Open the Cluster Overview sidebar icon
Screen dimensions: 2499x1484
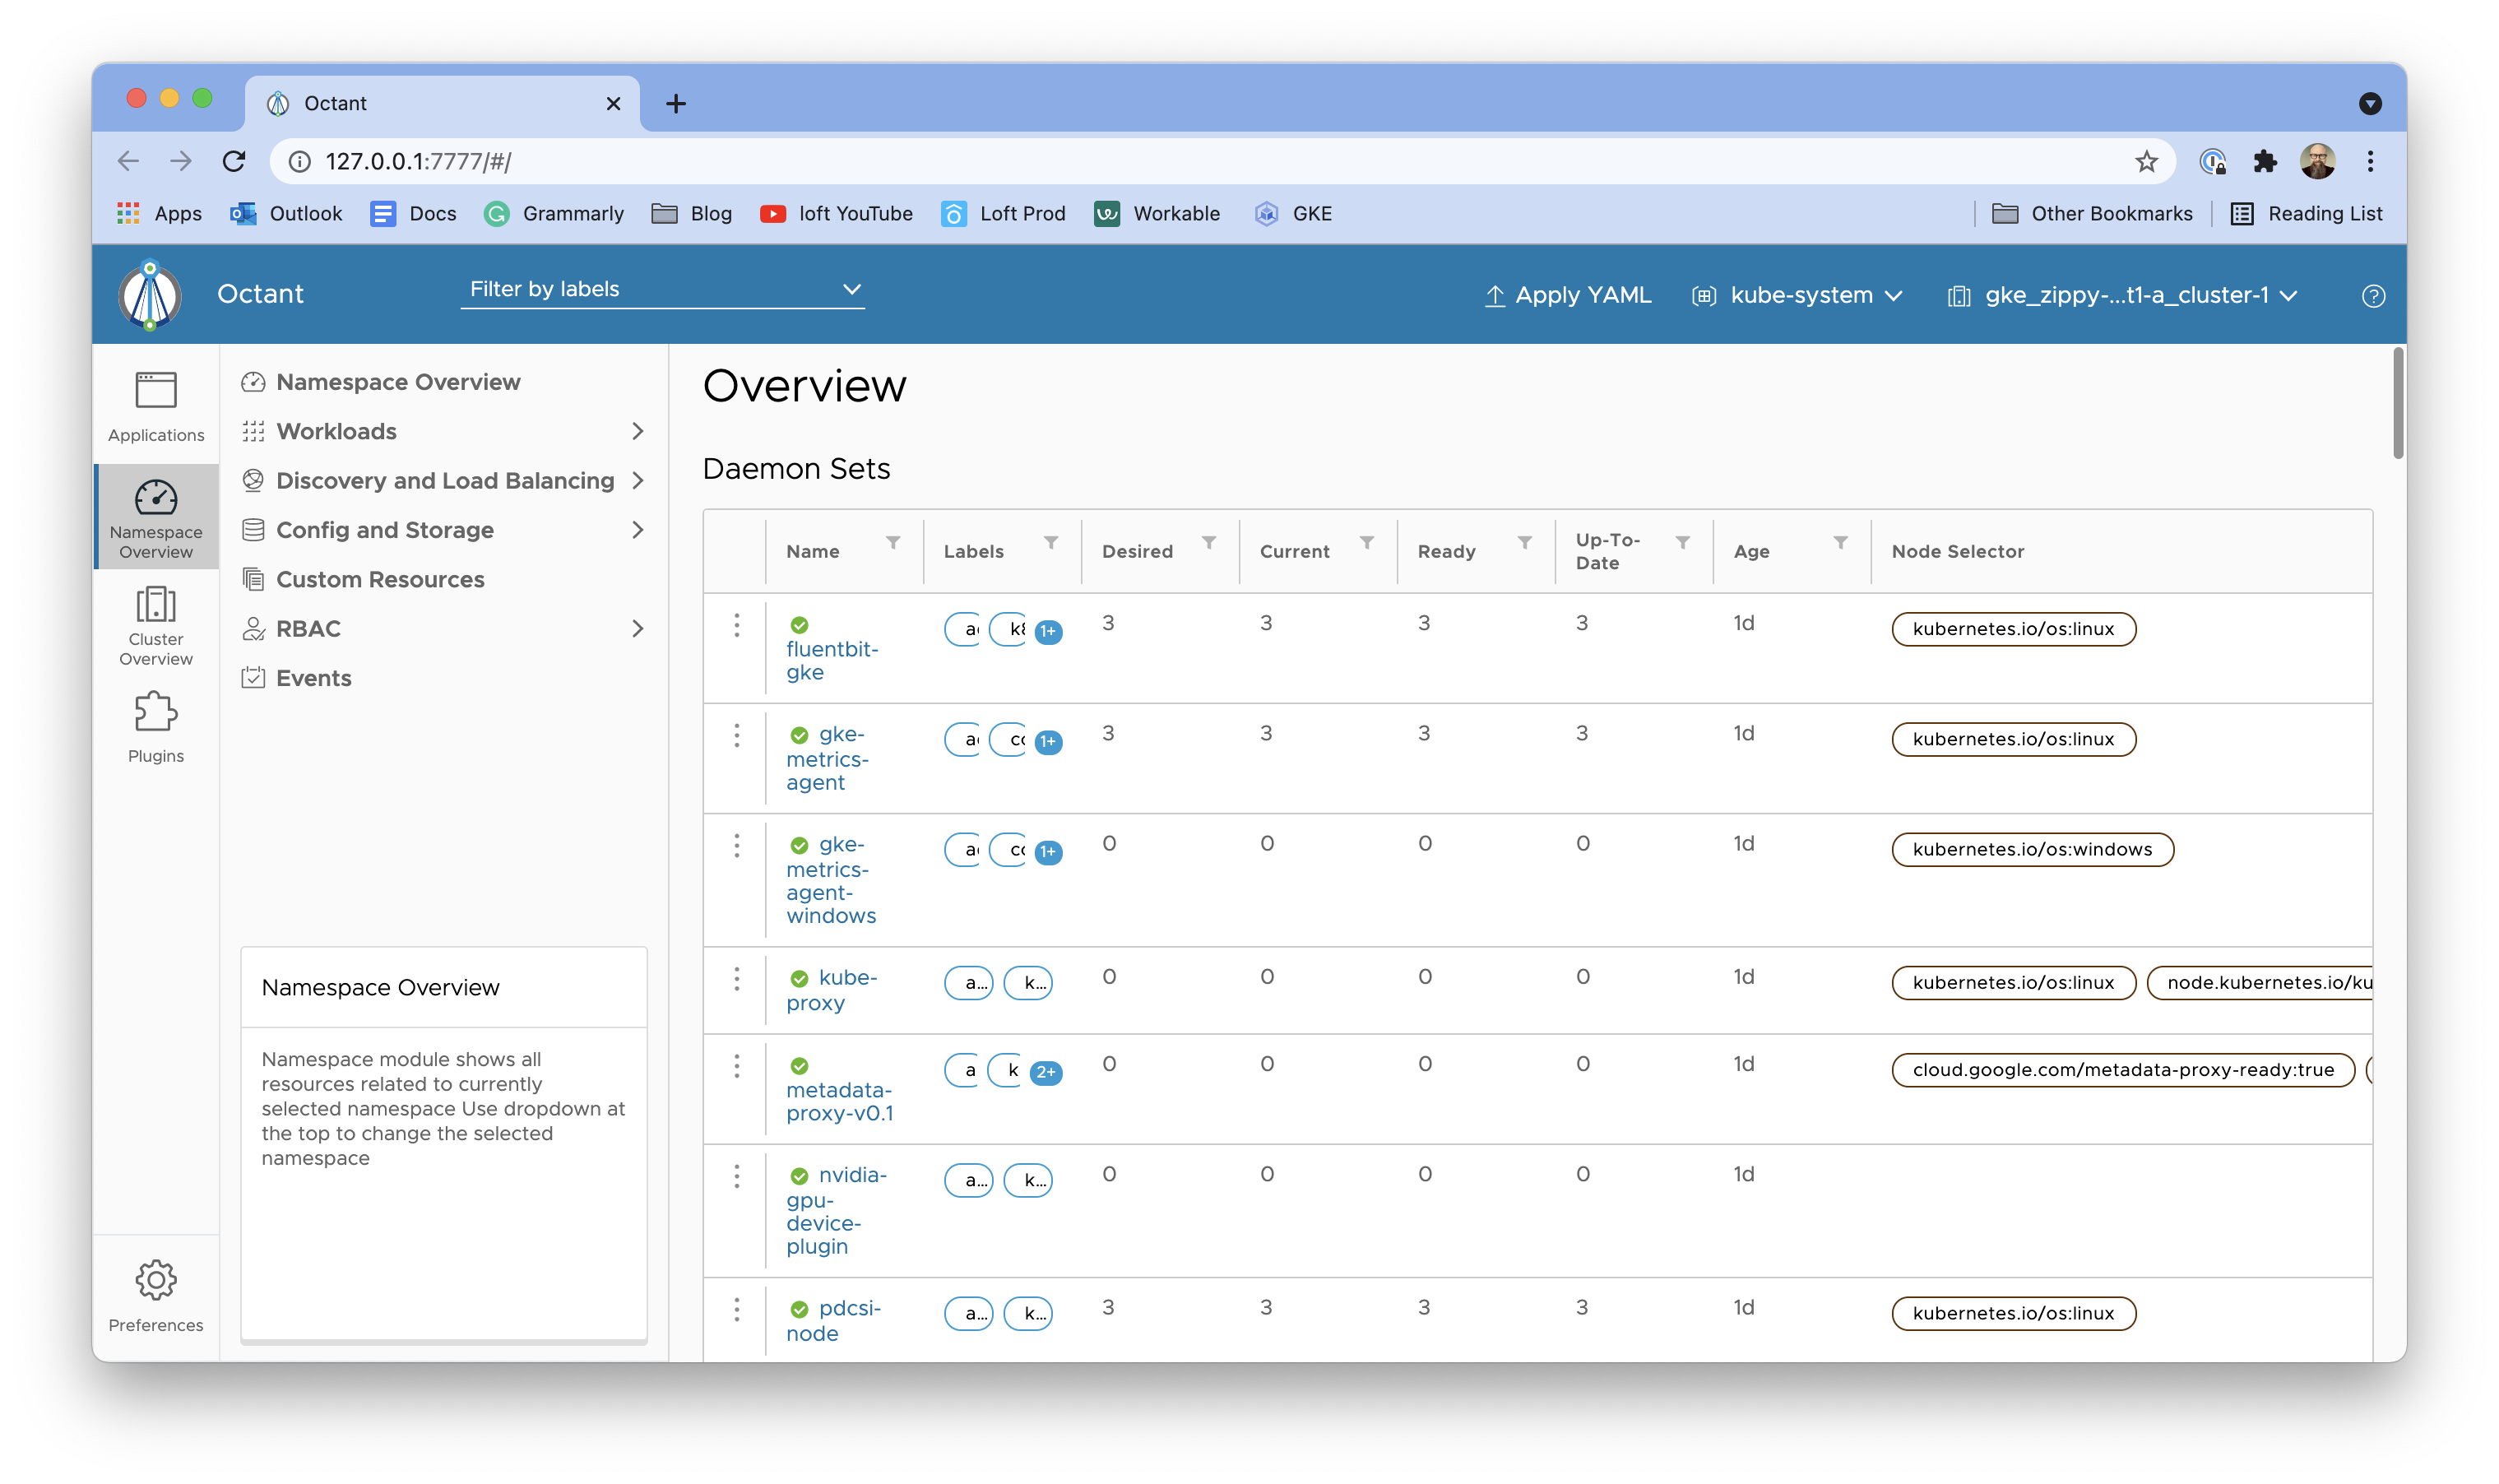pos(156,626)
